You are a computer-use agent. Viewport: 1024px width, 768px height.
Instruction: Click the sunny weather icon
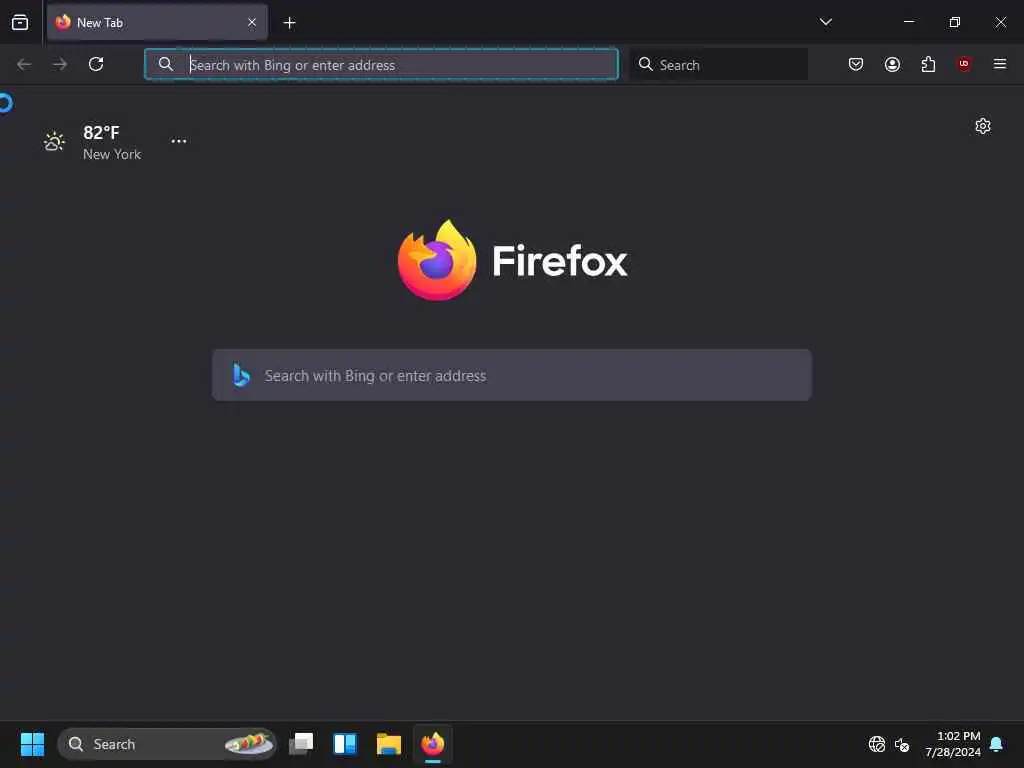54,141
